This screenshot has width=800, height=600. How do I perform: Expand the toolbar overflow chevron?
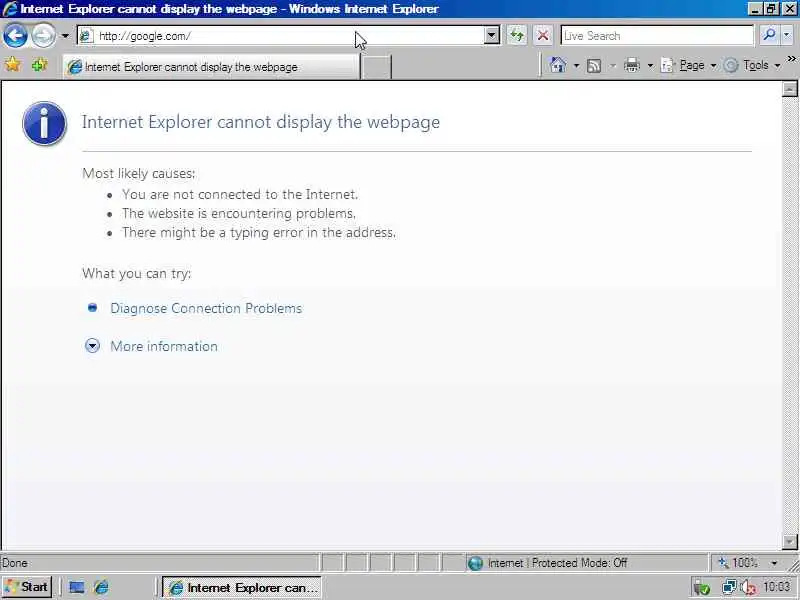click(791, 59)
